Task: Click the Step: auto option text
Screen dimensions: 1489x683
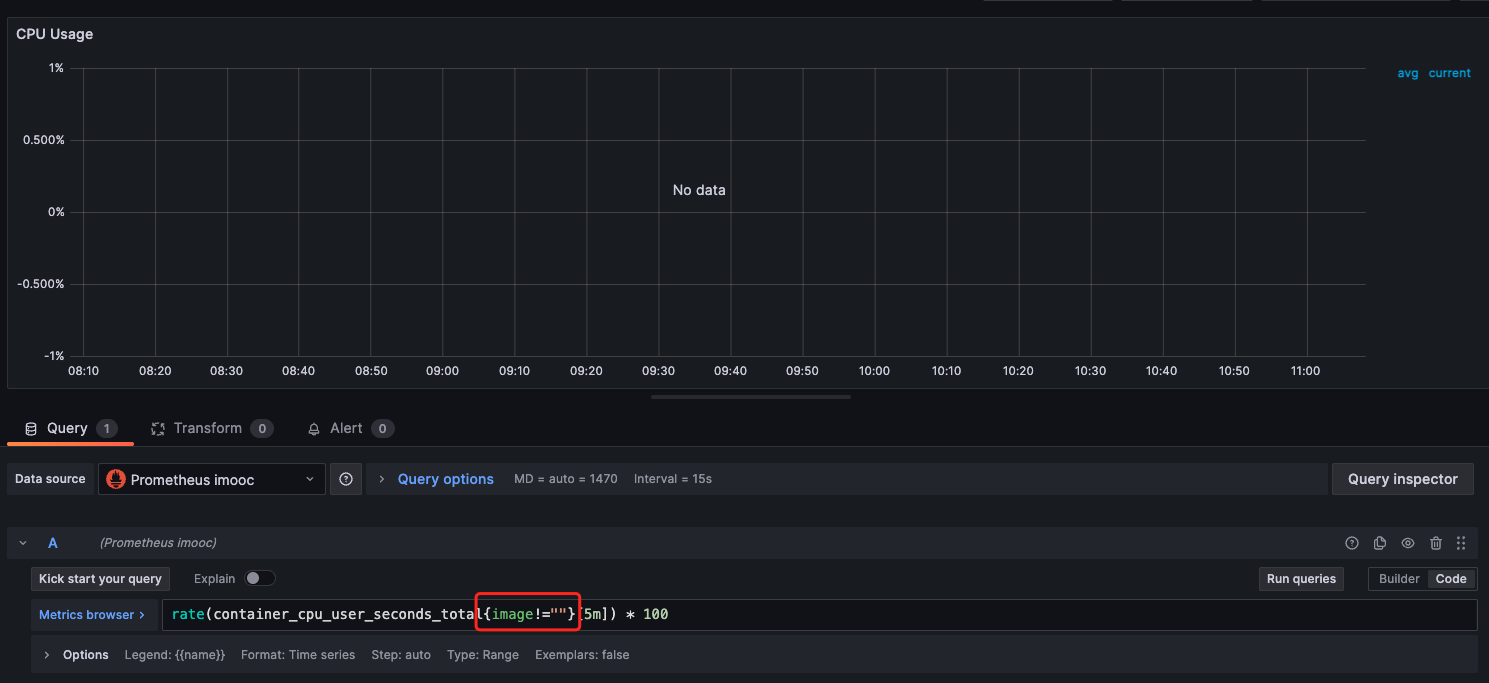Action: point(401,655)
